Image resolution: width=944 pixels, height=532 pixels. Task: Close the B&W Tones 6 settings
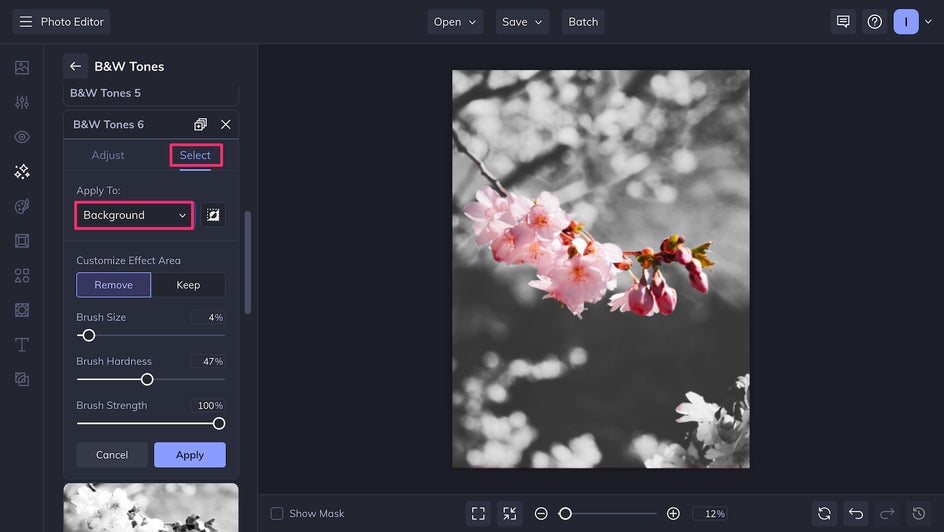click(x=226, y=125)
